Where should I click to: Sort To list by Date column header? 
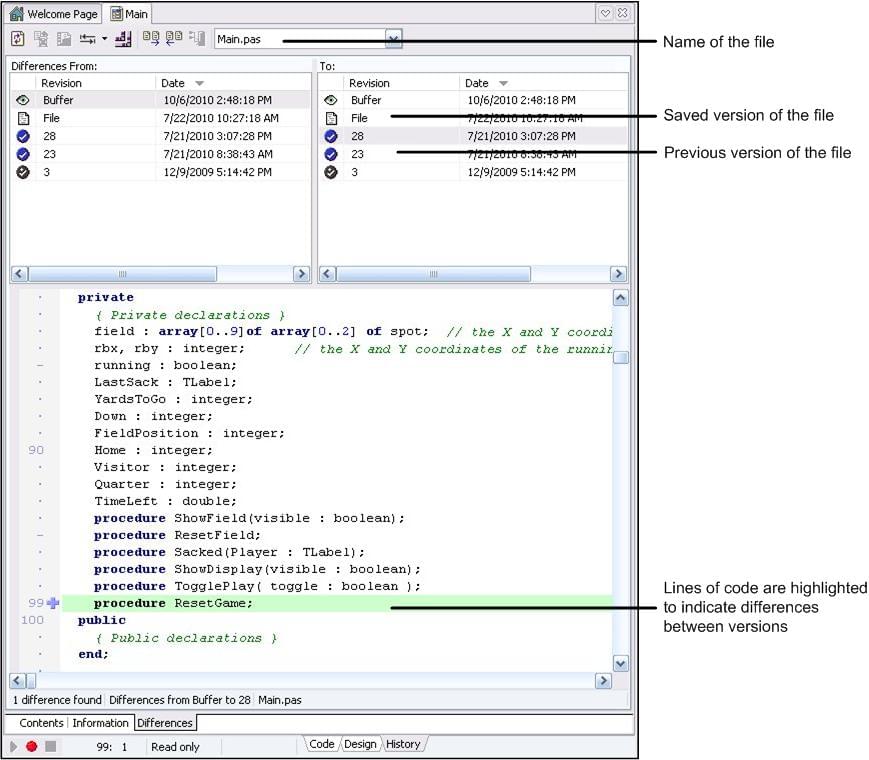tap(544, 83)
